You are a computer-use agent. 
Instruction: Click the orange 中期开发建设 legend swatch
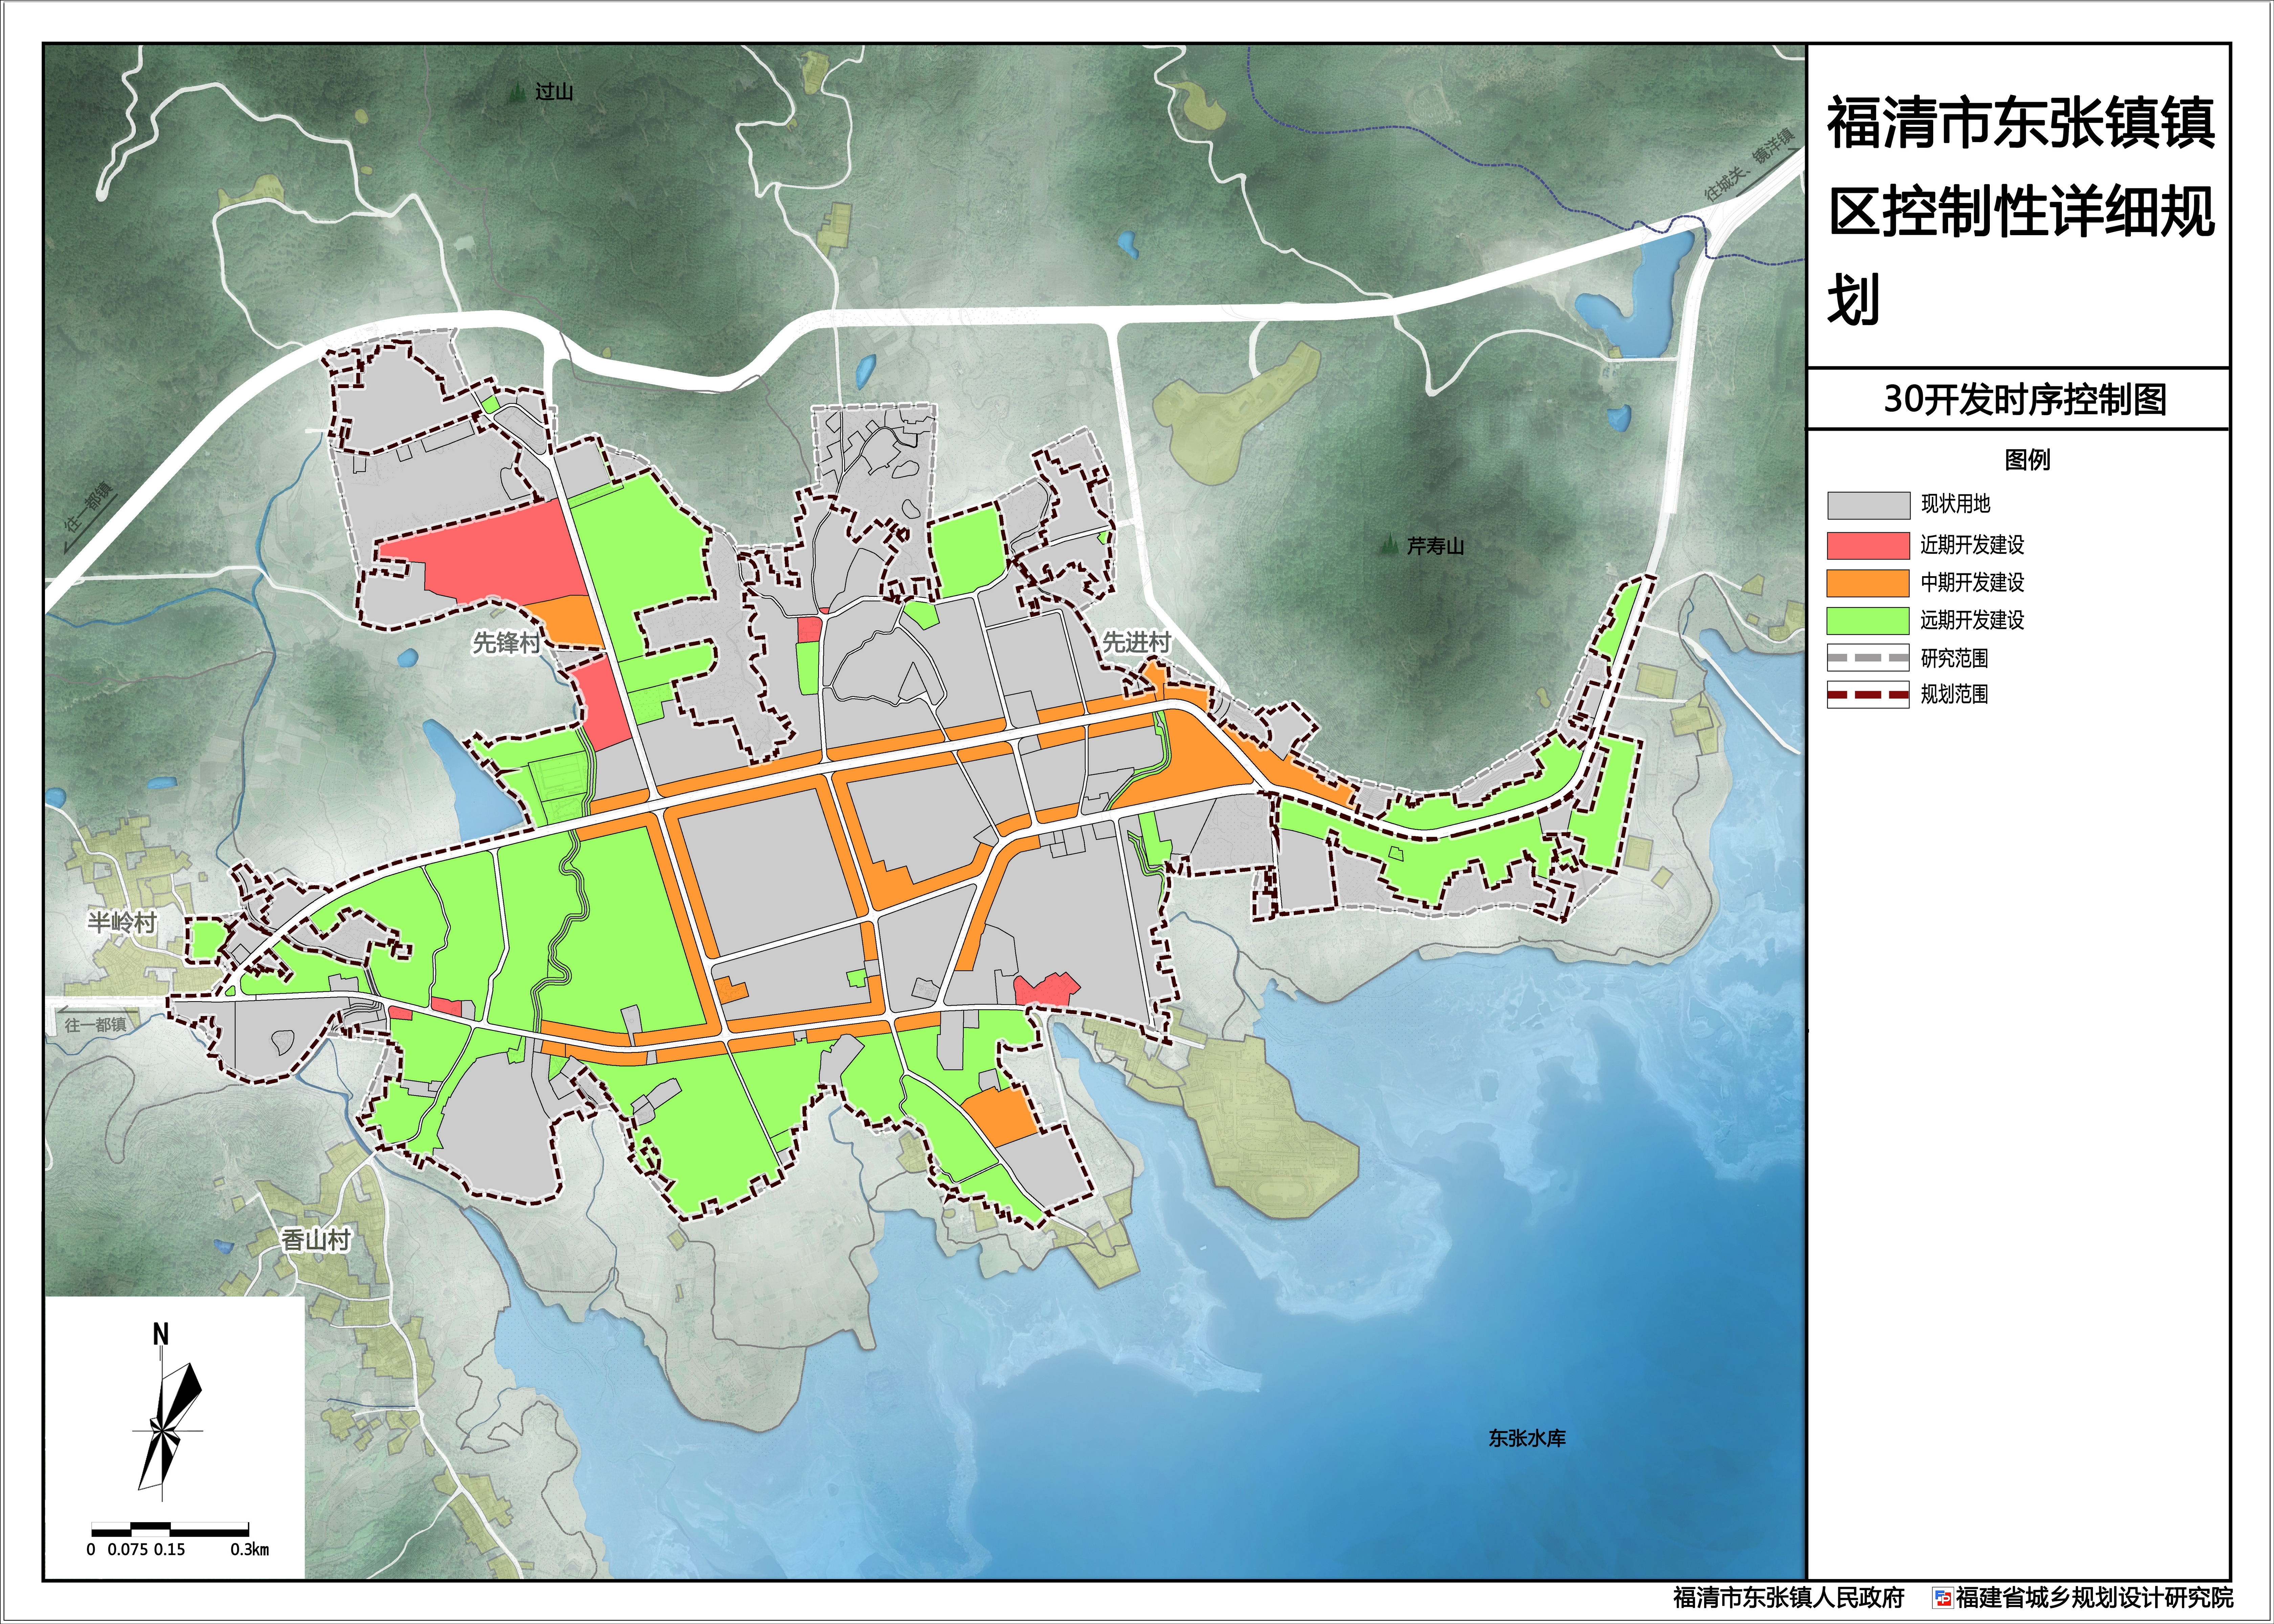1868,583
